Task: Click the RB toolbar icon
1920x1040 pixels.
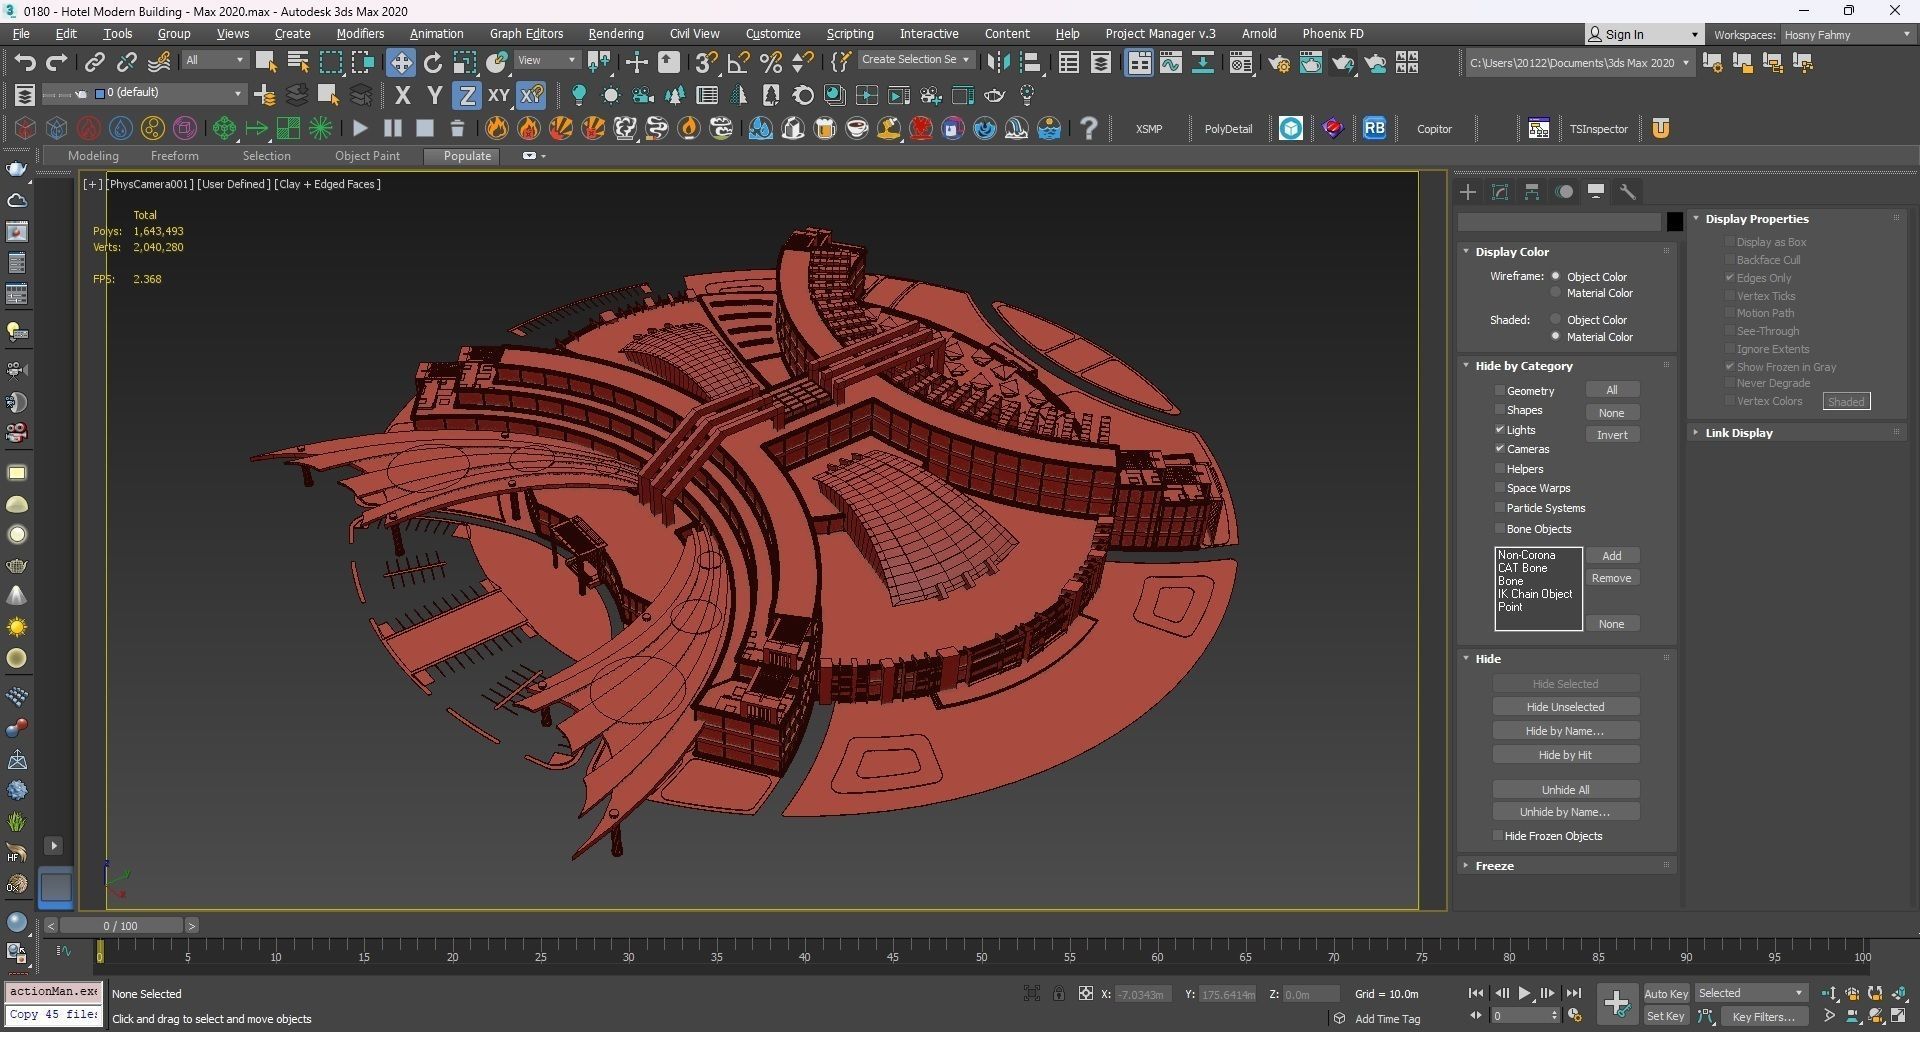Action: coord(1375,128)
